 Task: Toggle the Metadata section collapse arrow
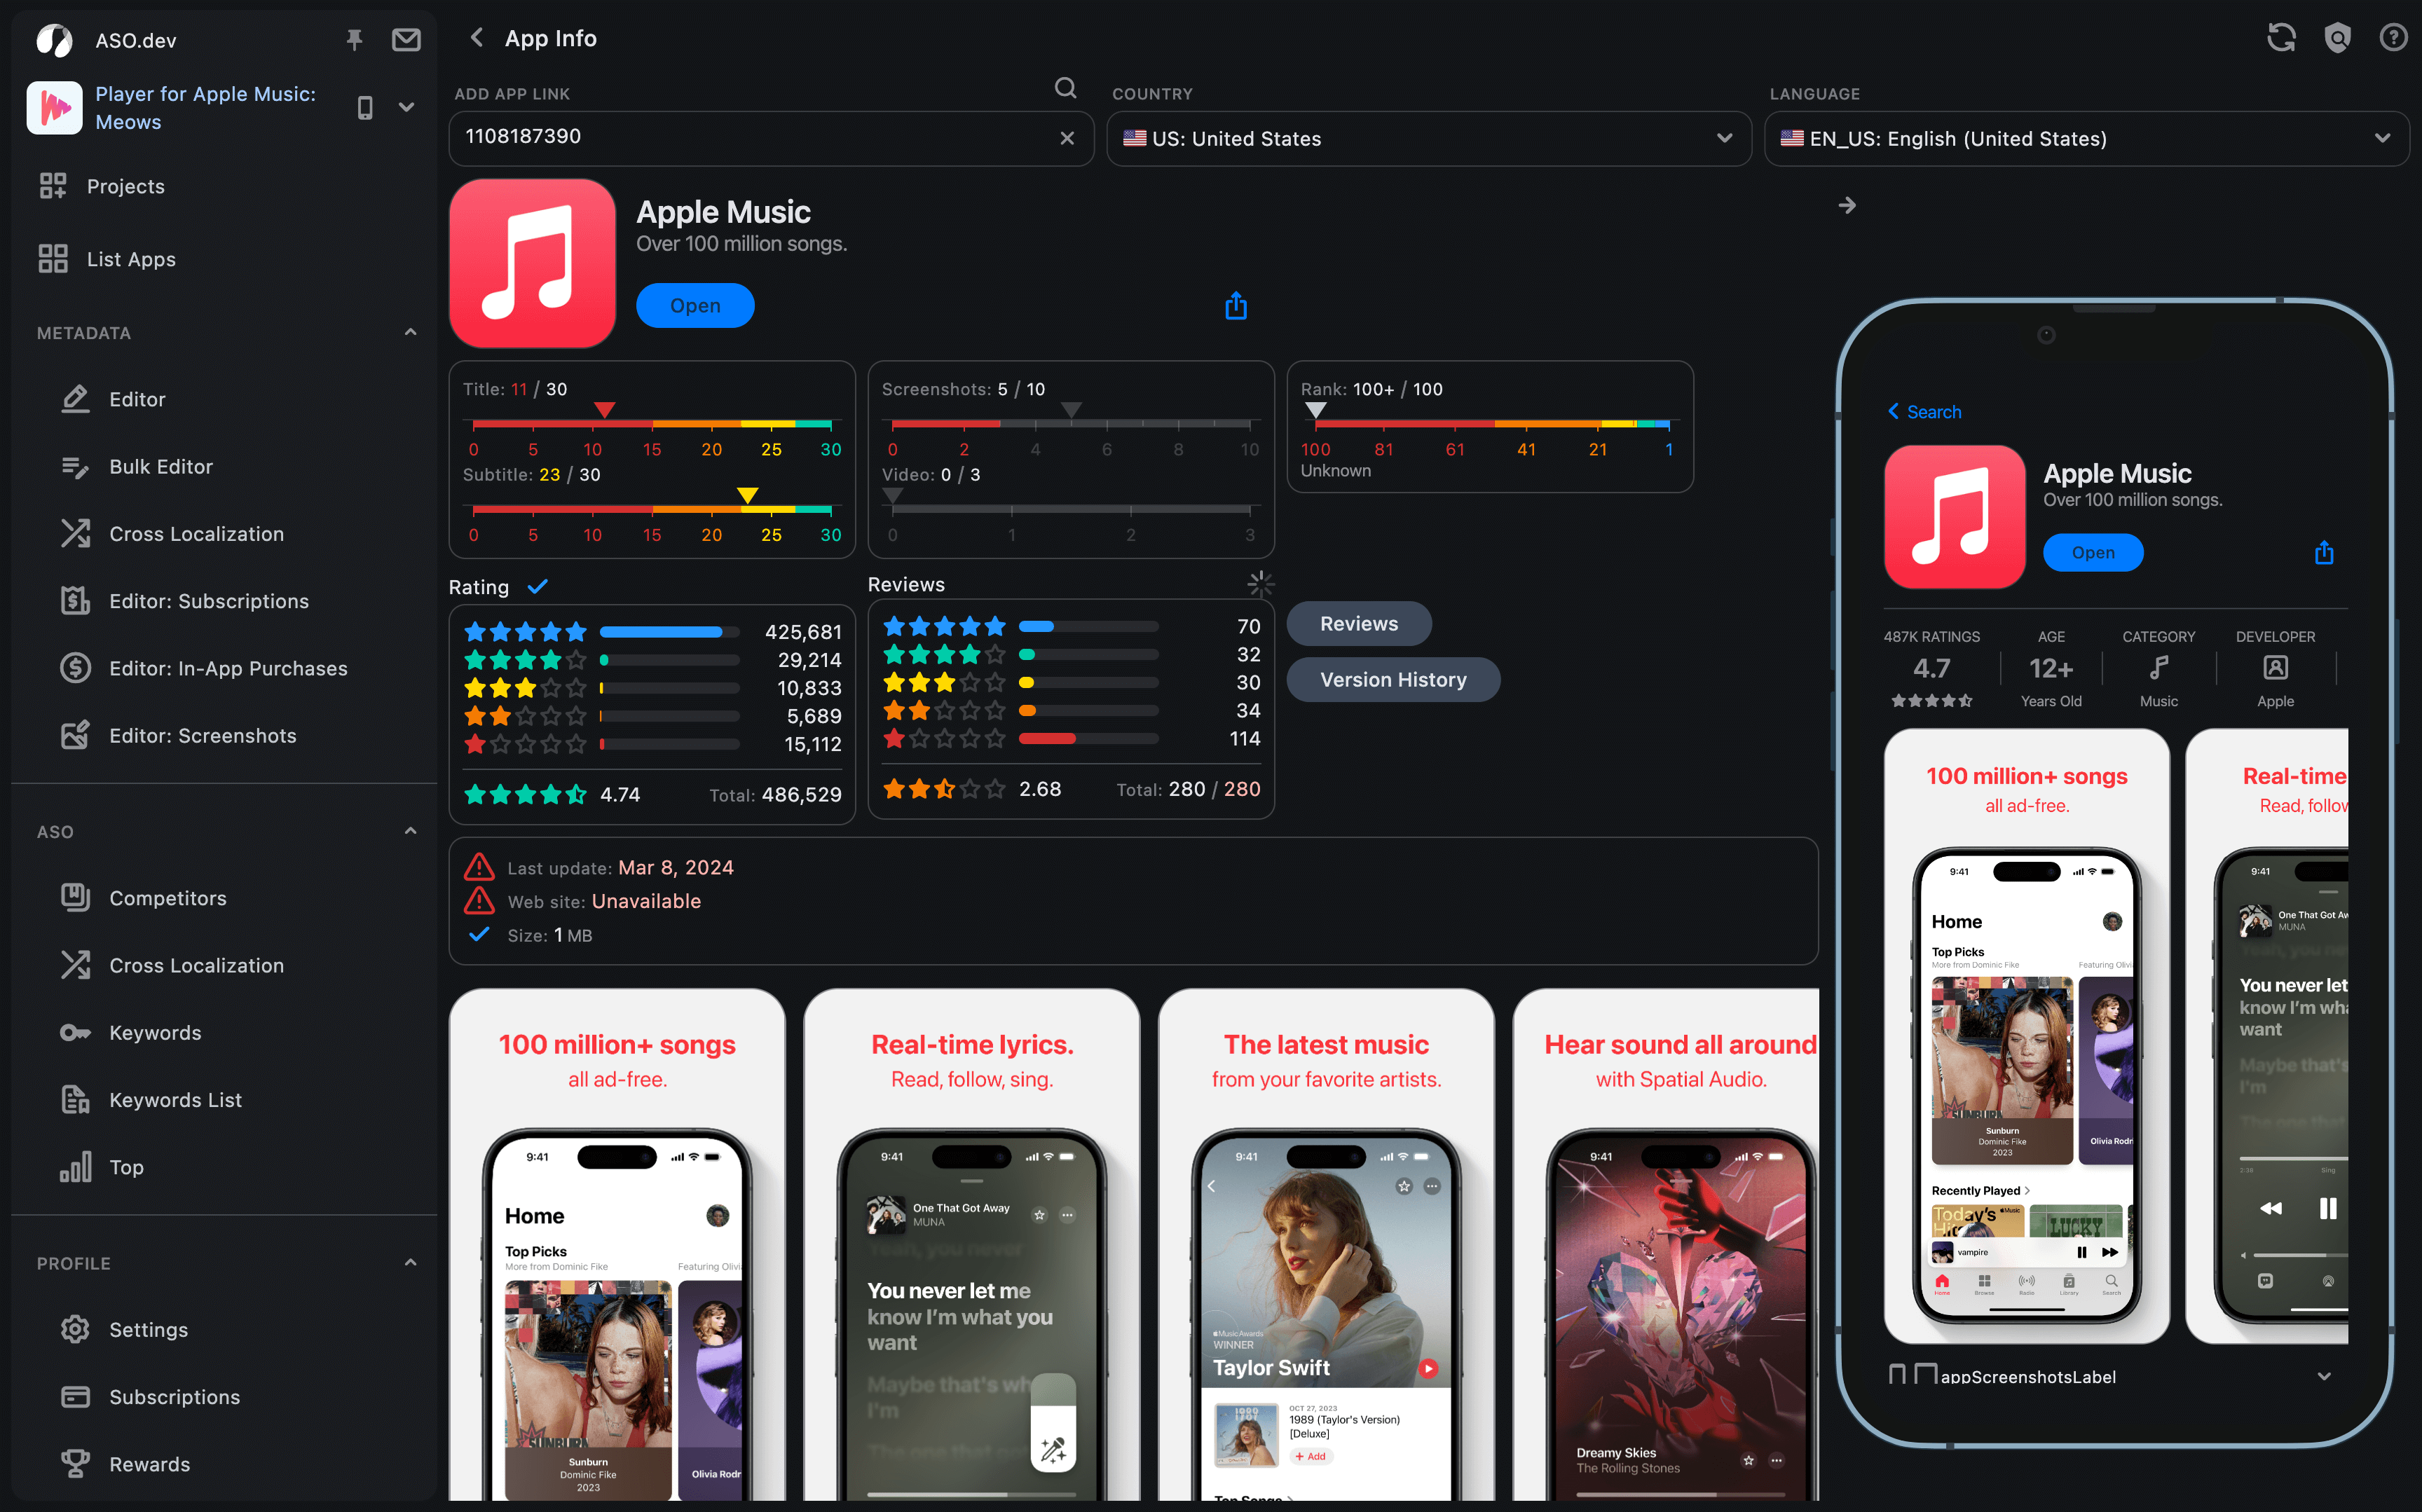click(409, 333)
